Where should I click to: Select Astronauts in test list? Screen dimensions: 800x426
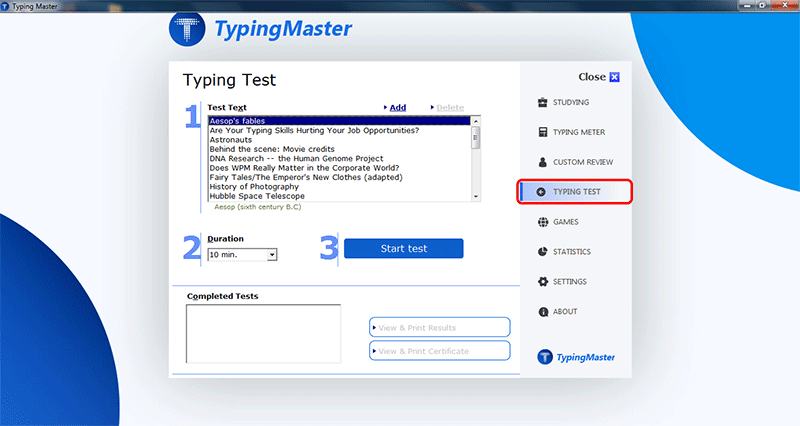tap(339, 140)
